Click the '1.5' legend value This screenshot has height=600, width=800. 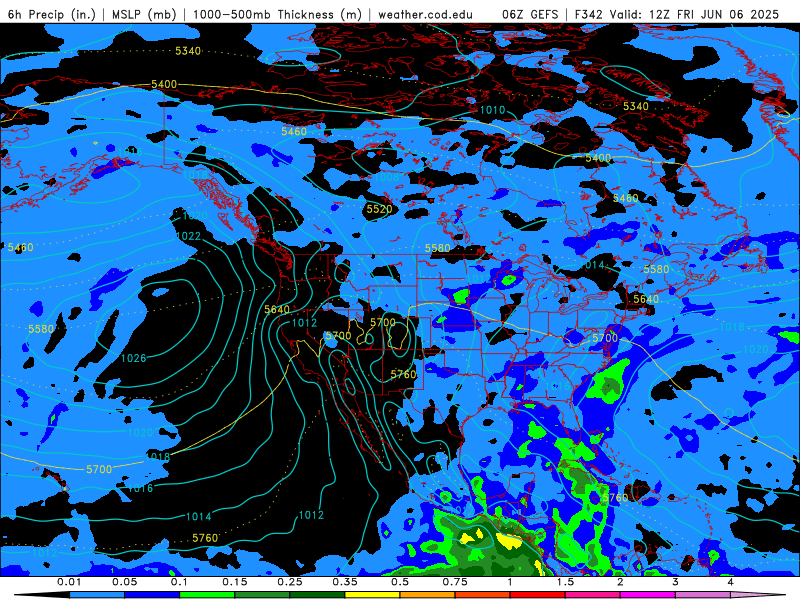pyautogui.click(x=565, y=582)
